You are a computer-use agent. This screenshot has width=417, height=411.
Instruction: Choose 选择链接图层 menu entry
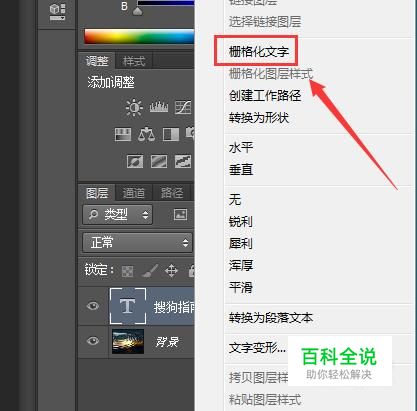[x=265, y=22]
